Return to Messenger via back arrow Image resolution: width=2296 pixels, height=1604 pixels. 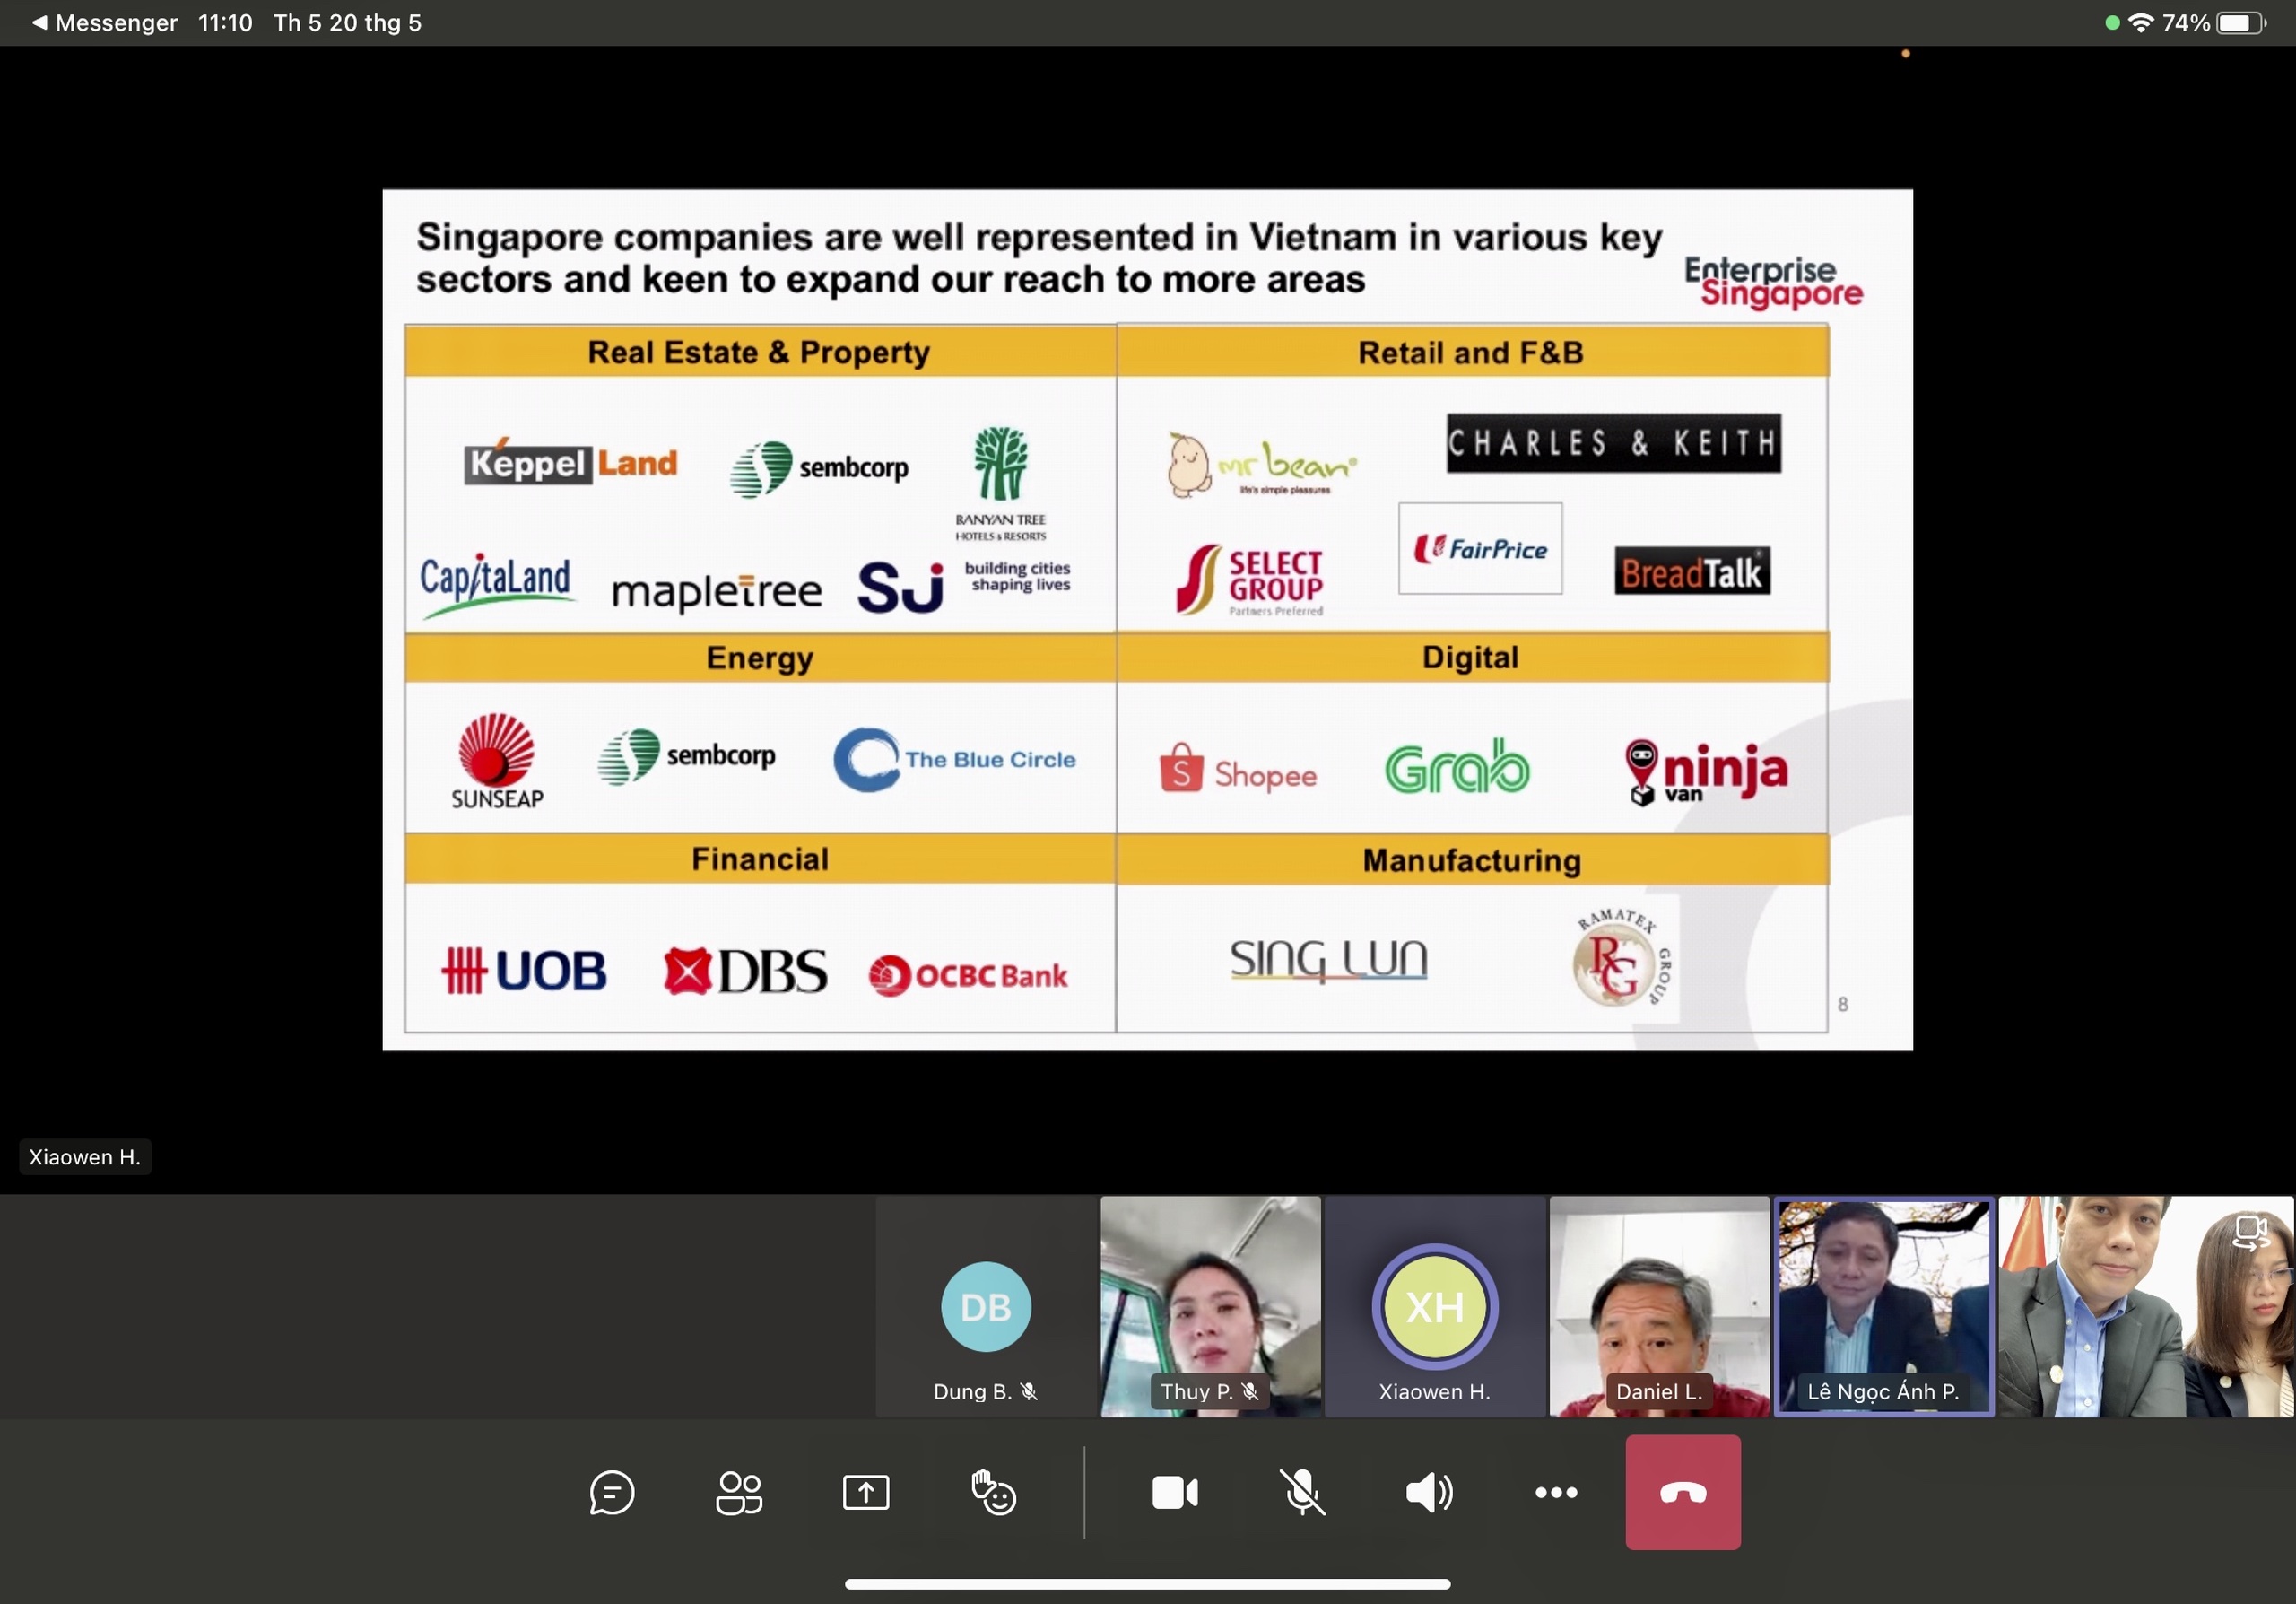point(40,22)
